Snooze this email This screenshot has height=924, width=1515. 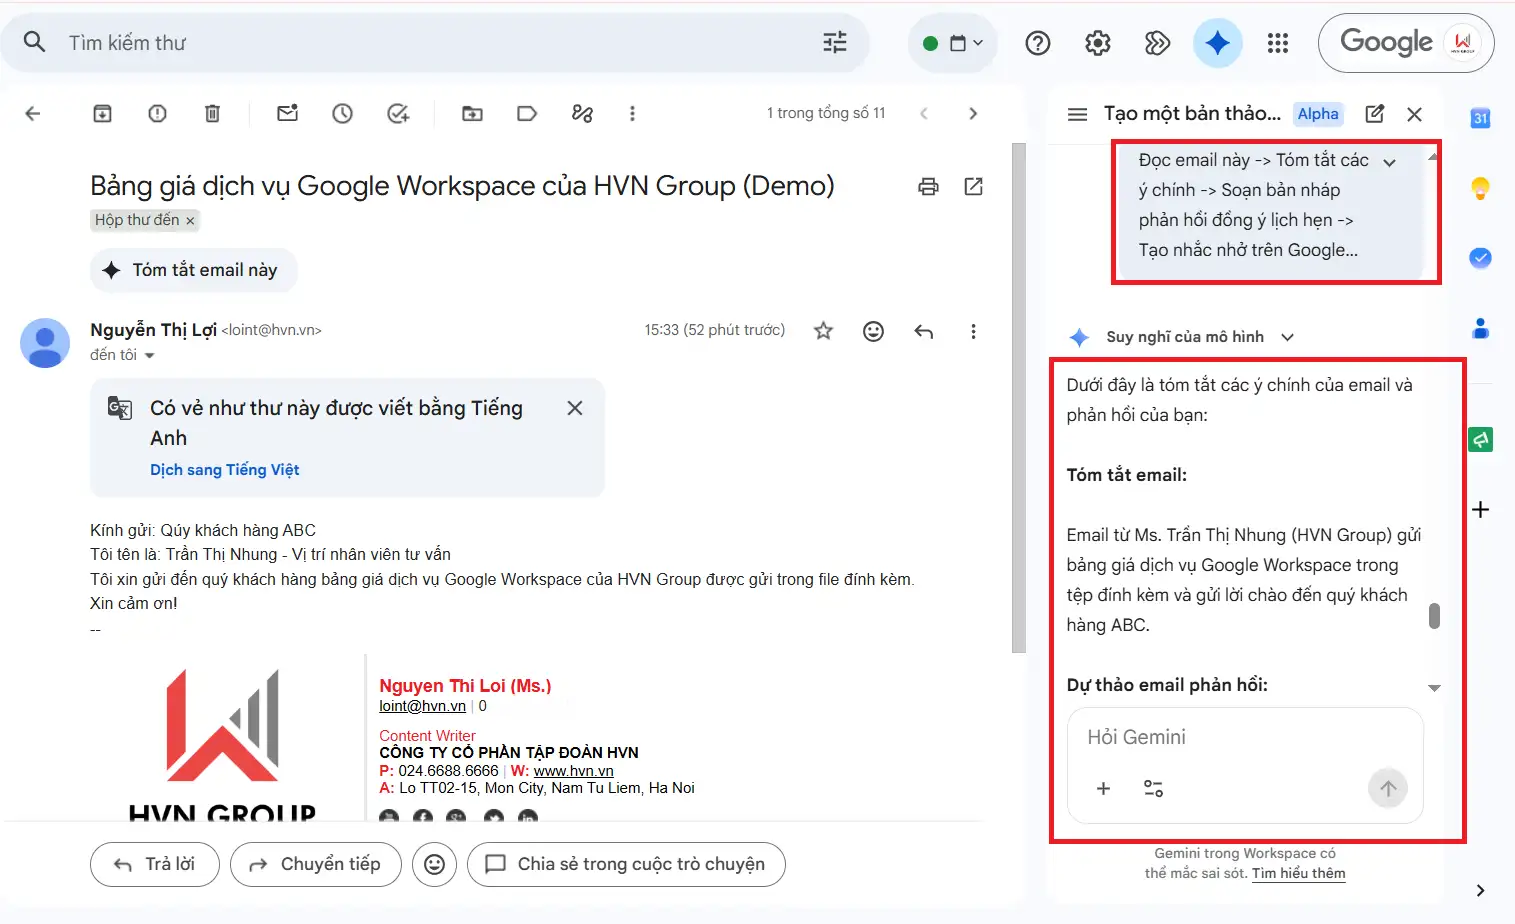tap(343, 114)
